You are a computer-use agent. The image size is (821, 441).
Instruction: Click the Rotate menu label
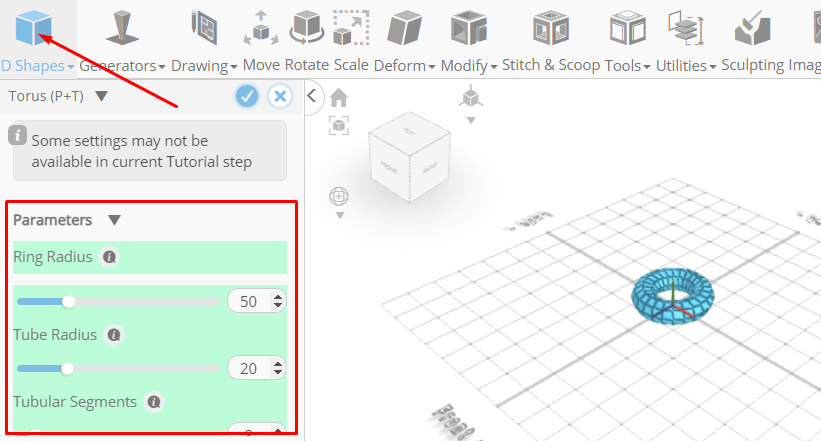(x=307, y=65)
